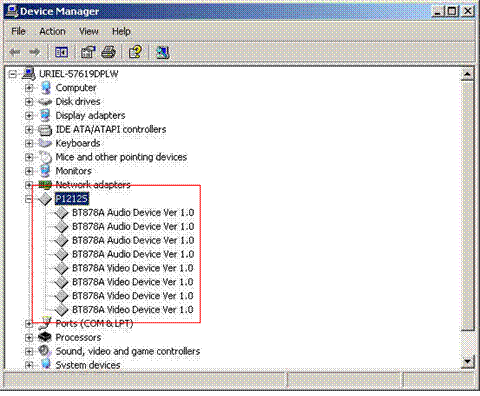Expand the IDE ATA/ATAPI controllers category

[x=29, y=129]
